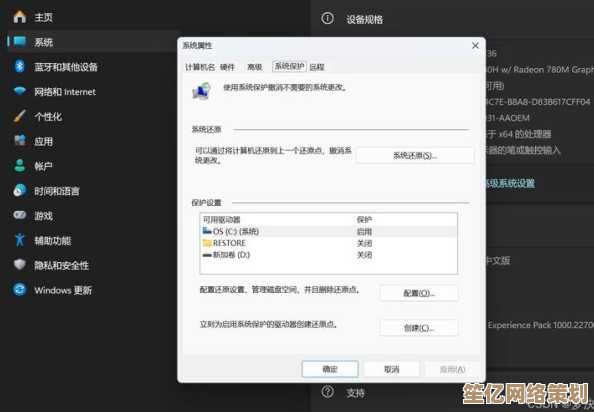This screenshot has height=412, width=594.
Task: Close the 系统属性 dialog
Action: click(475, 46)
